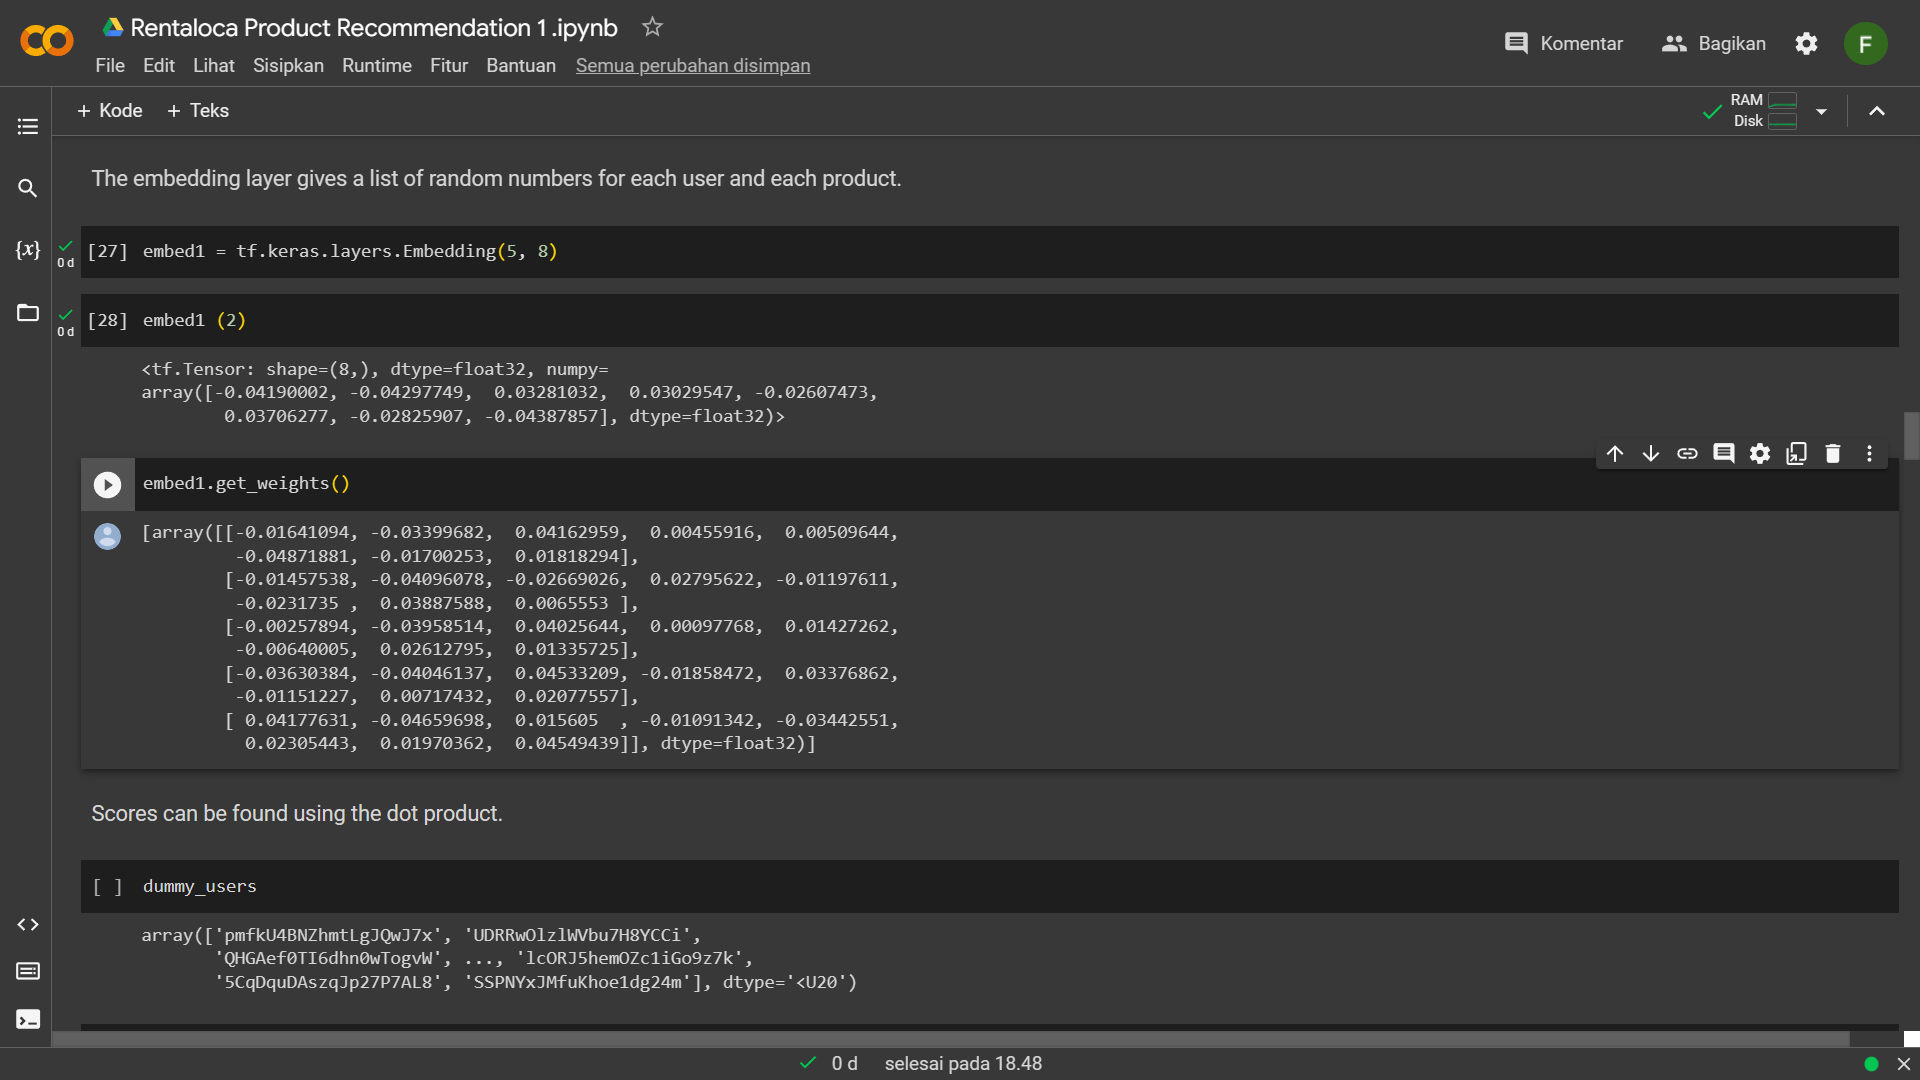Open the variables inspector
The image size is (1920, 1080).
(x=27, y=251)
